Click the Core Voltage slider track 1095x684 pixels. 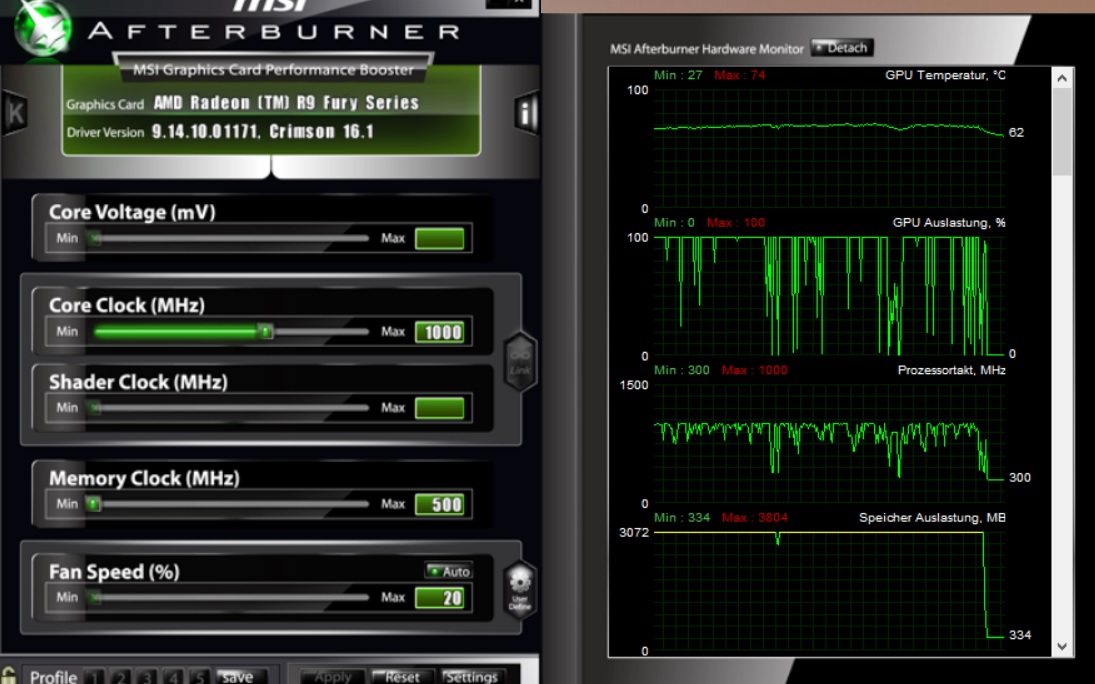point(230,238)
